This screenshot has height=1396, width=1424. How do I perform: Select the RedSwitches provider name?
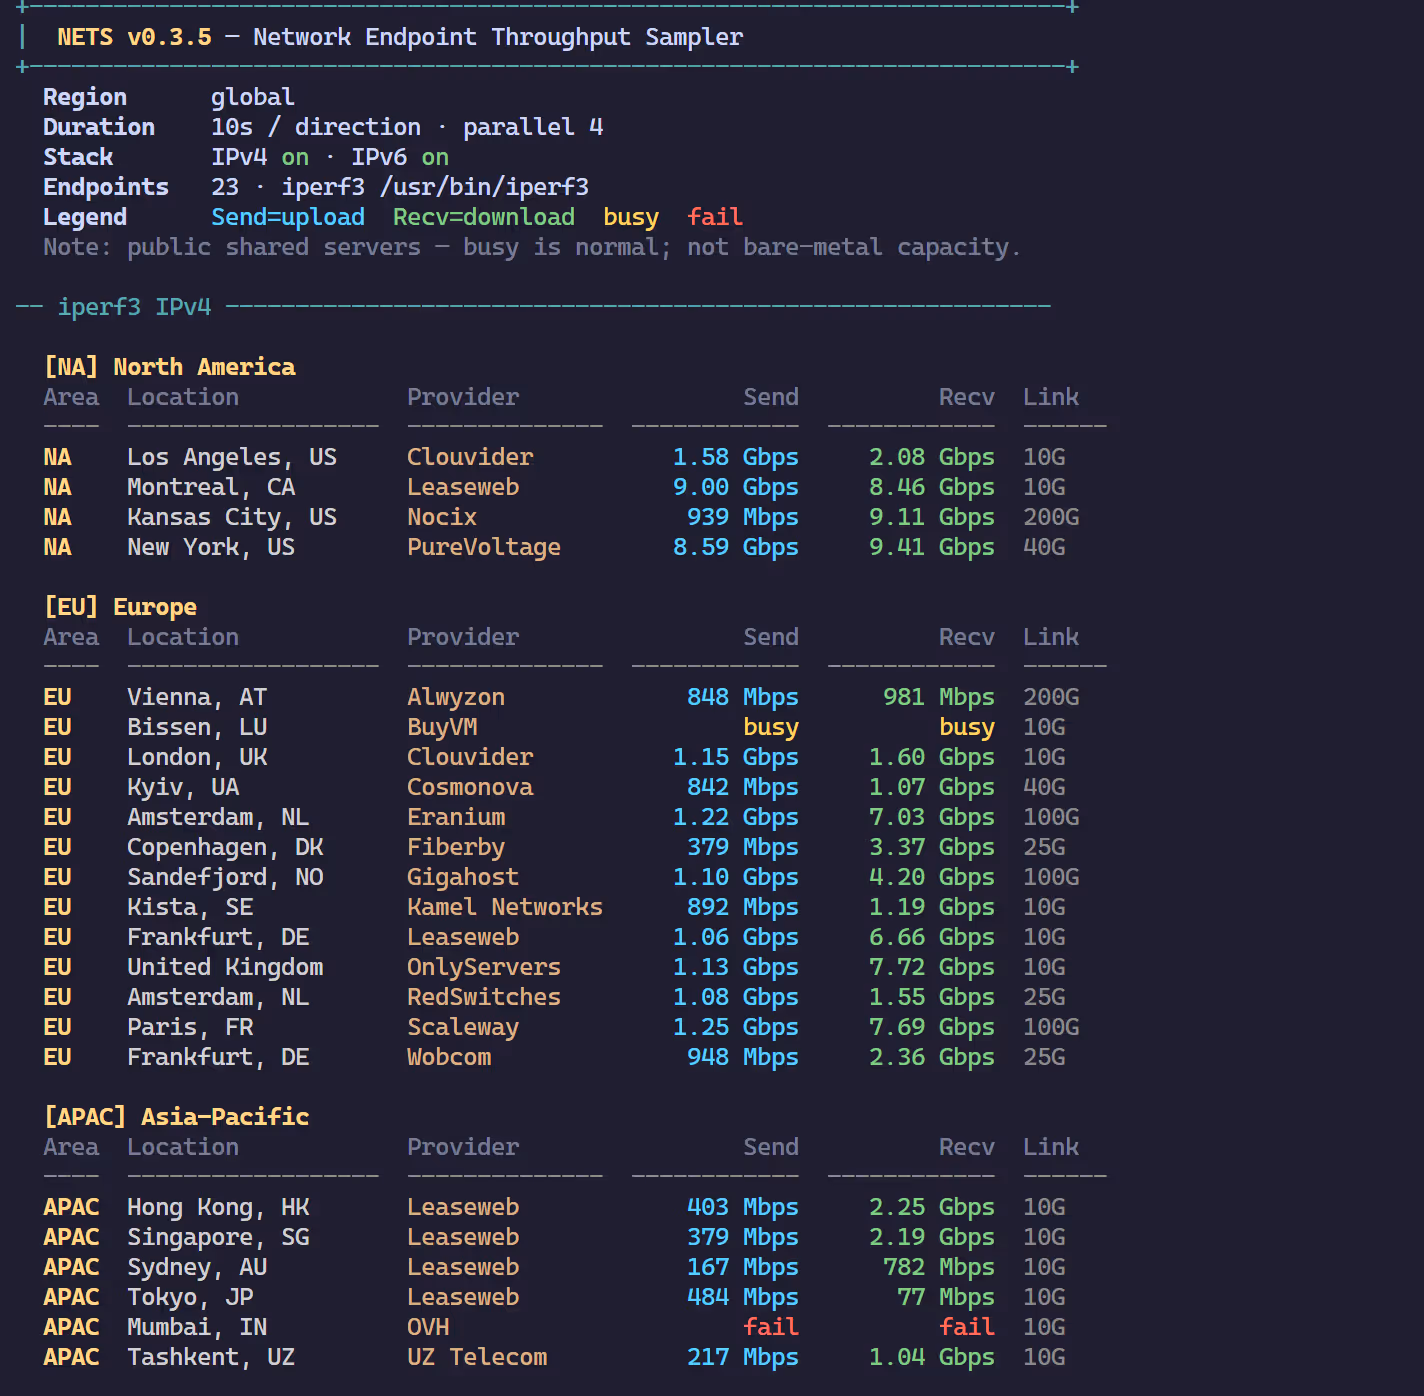point(484,997)
